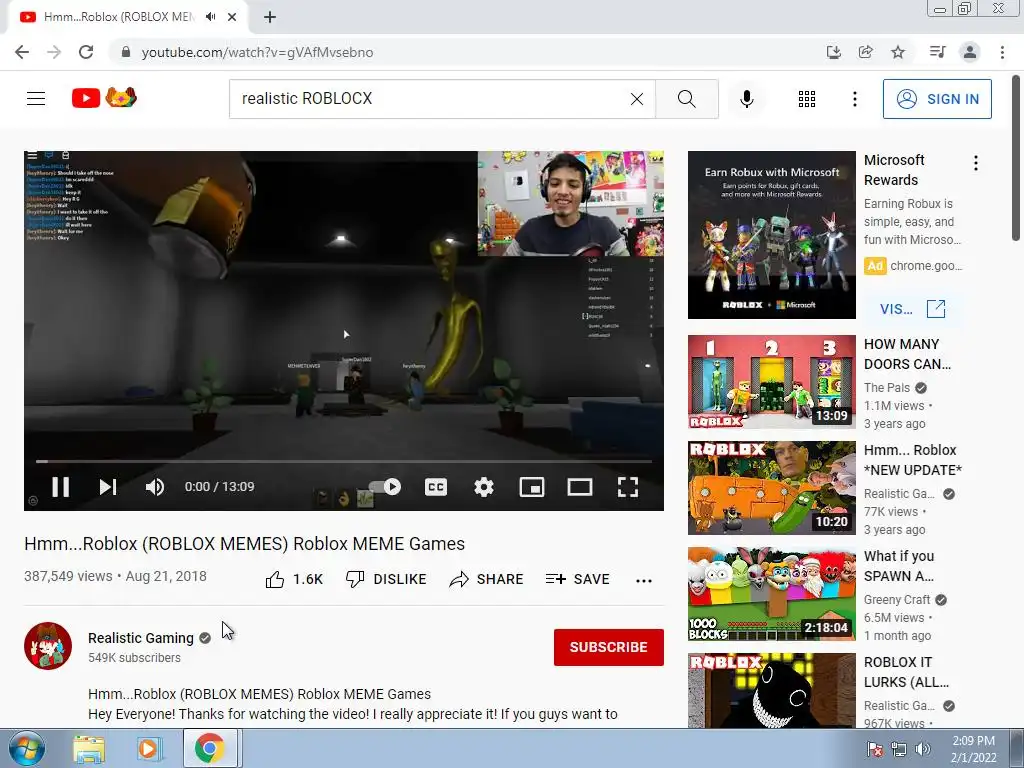This screenshot has width=1024, height=768.
Task: Open the Chrome three-dot menu
Action: pyautogui.click(x=1002, y=52)
